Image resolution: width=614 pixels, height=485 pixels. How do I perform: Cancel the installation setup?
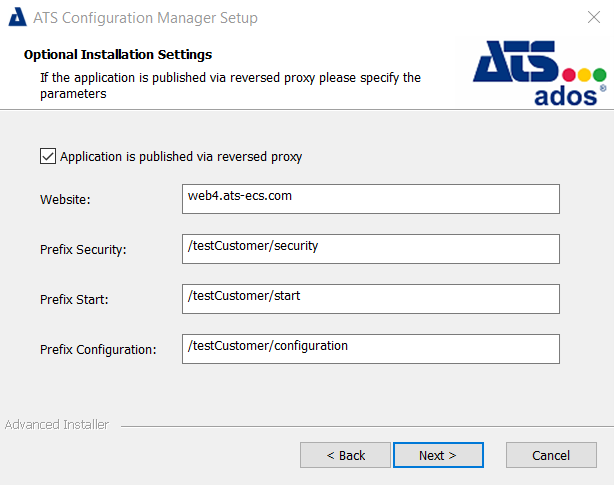click(x=551, y=455)
